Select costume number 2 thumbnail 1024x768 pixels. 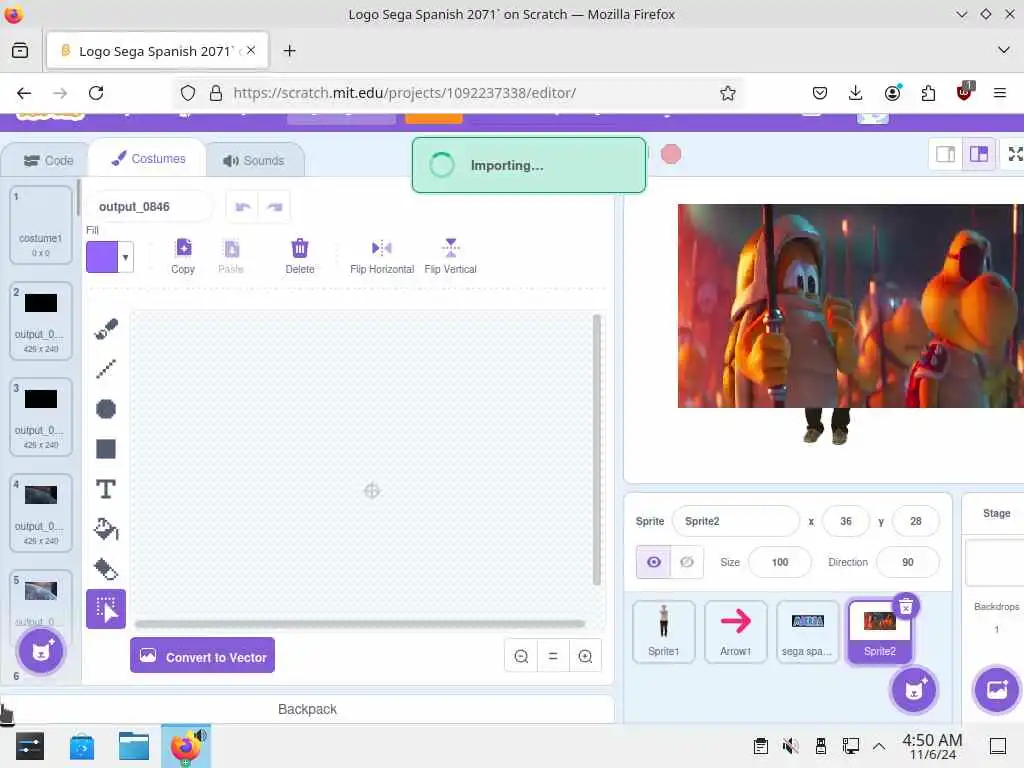coord(40,321)
